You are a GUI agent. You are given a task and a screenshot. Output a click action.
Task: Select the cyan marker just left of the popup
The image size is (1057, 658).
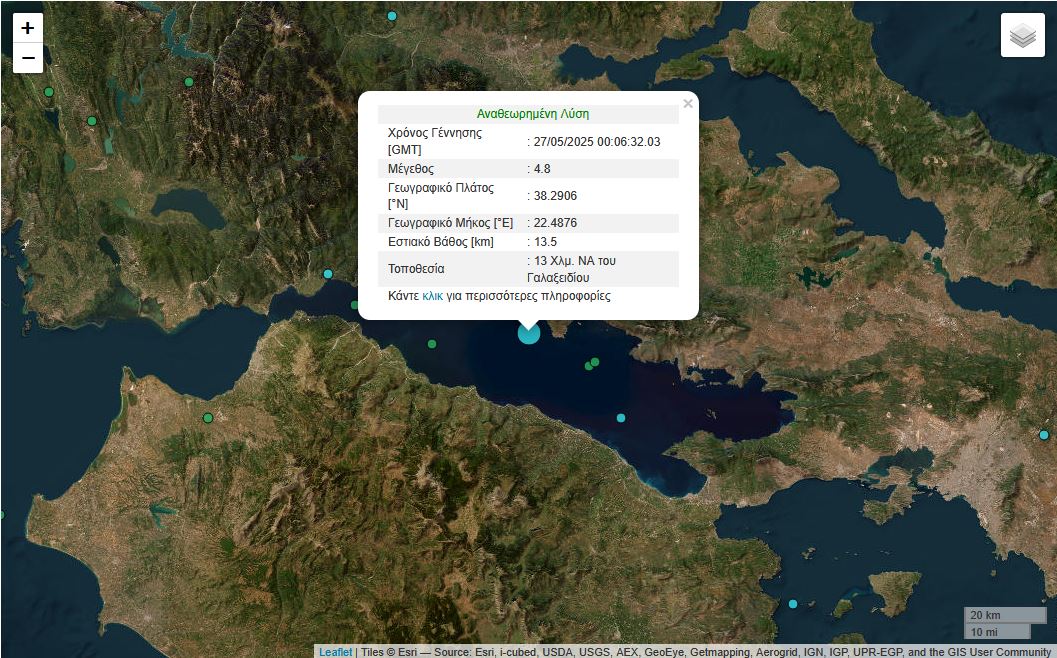328,274
